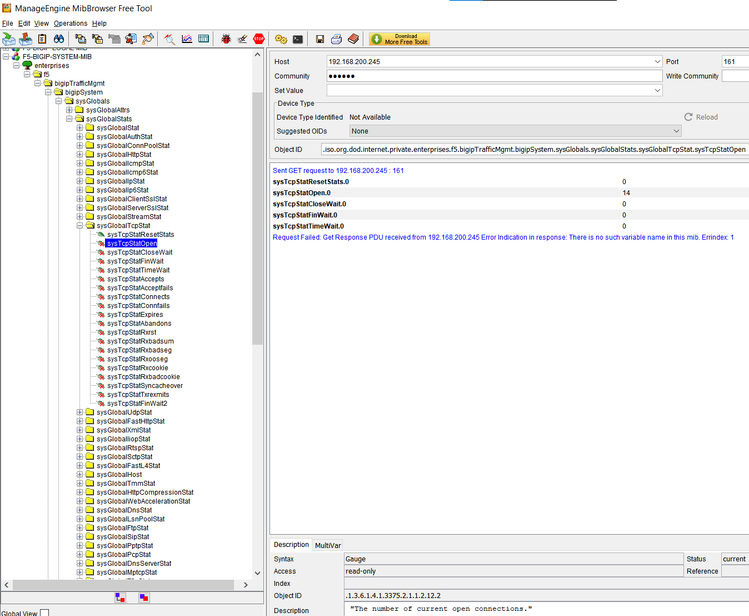749x616 pixels.
Task: Collapse the sysGlobalTcpStat tree node
Action: [79, 226]
